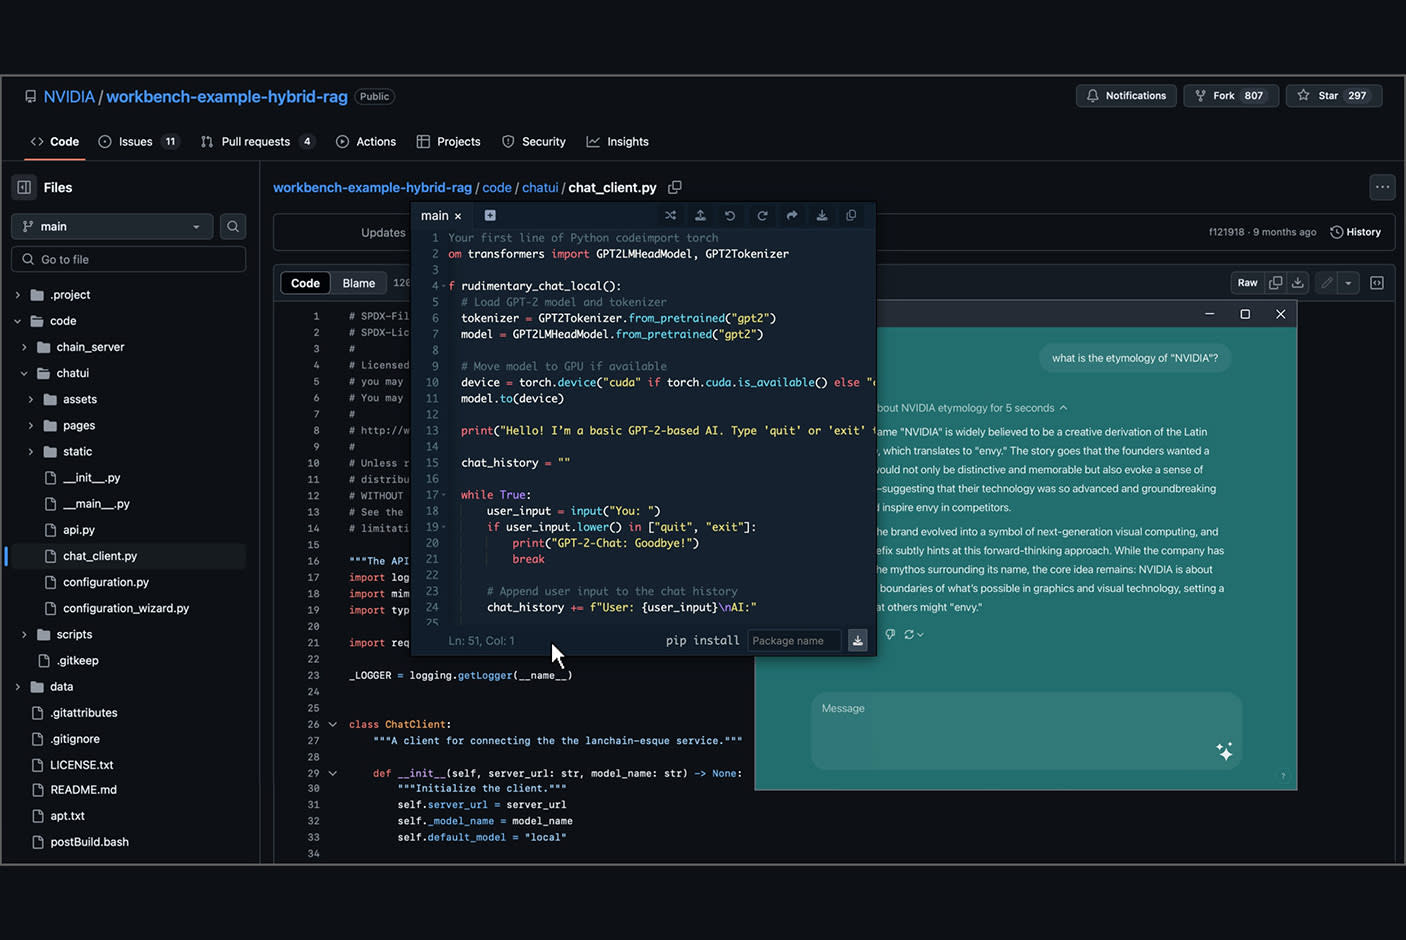Screen dimensions: 1406x940
Task: Click the pip install download button
Action: [857, 641]
